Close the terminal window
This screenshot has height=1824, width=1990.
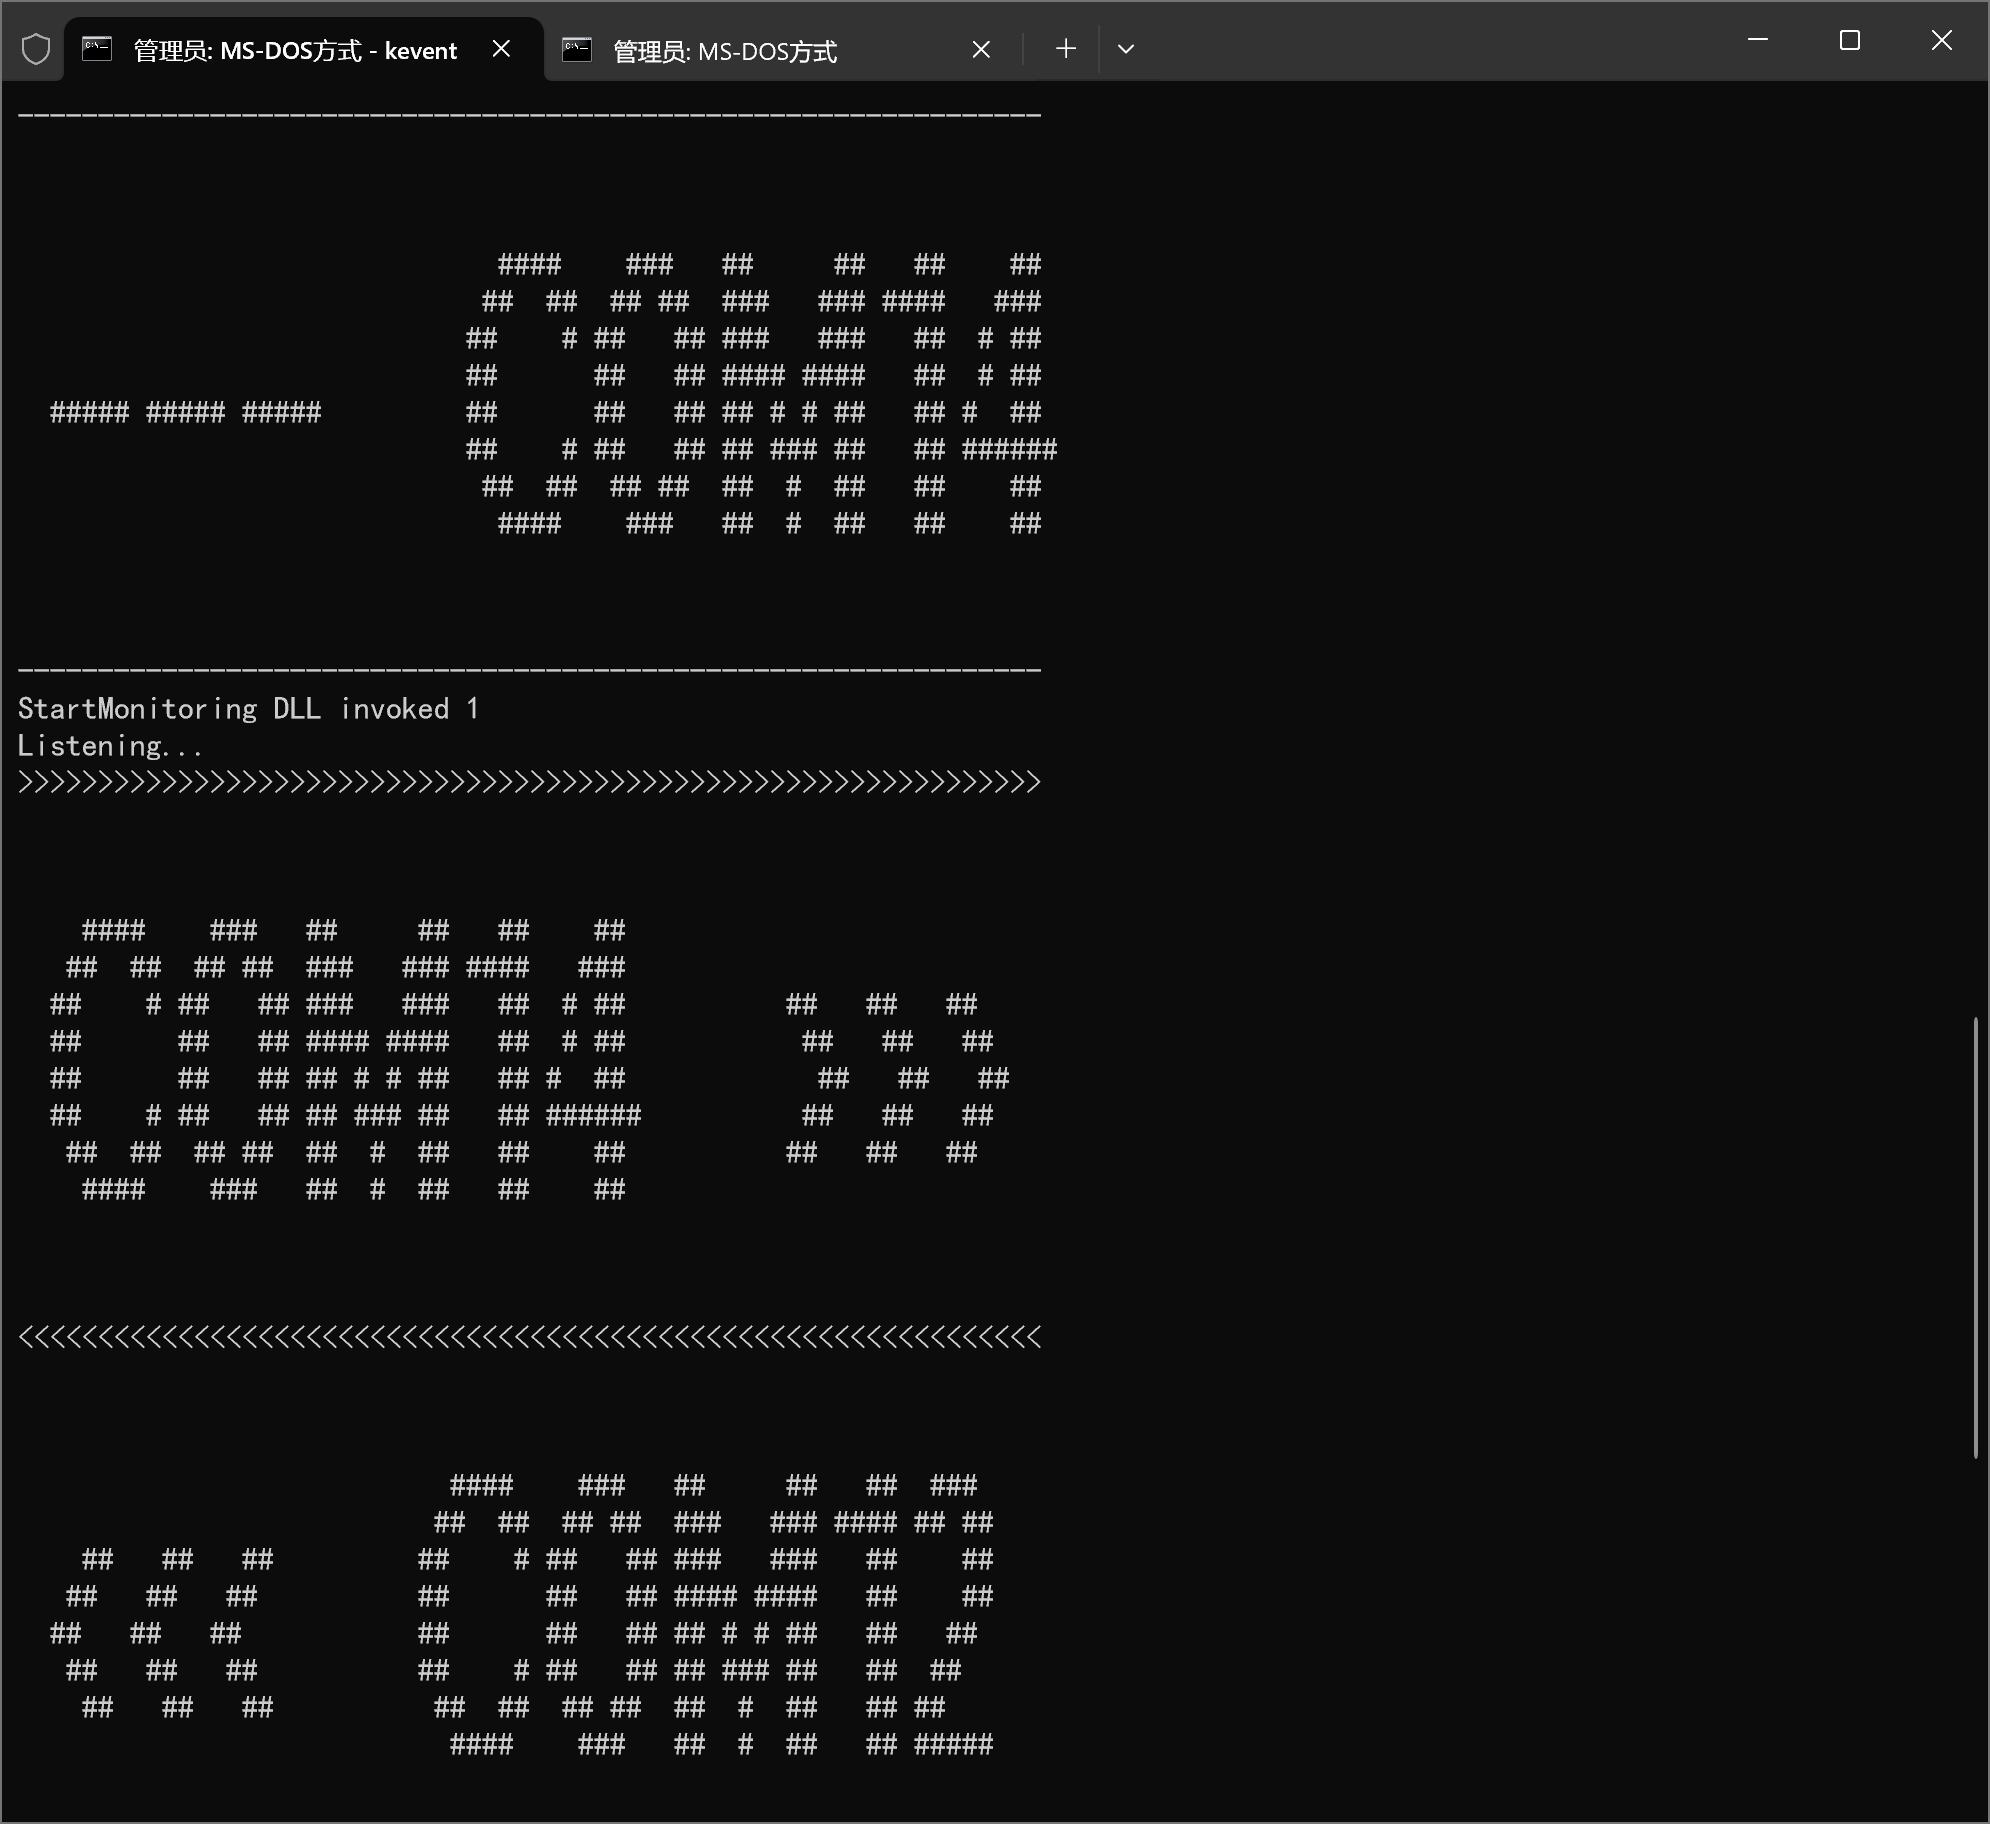[x=1941, y=40]
